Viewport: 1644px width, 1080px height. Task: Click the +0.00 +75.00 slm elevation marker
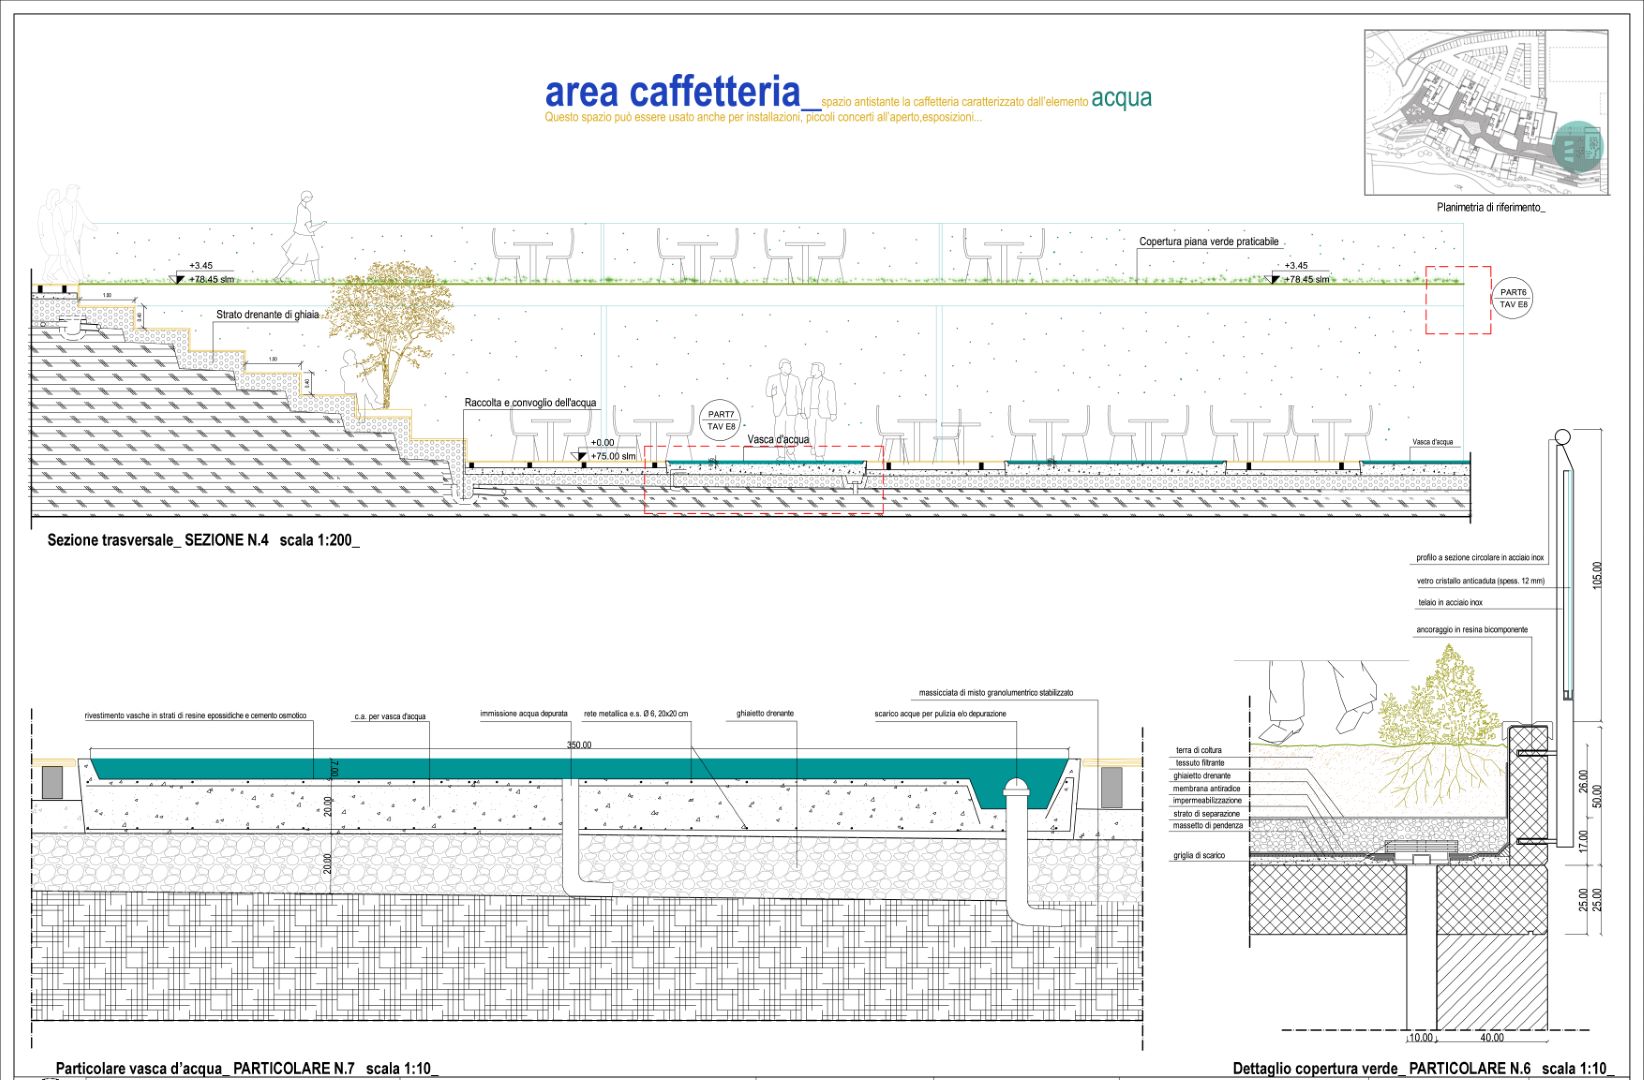coord(610,450)
